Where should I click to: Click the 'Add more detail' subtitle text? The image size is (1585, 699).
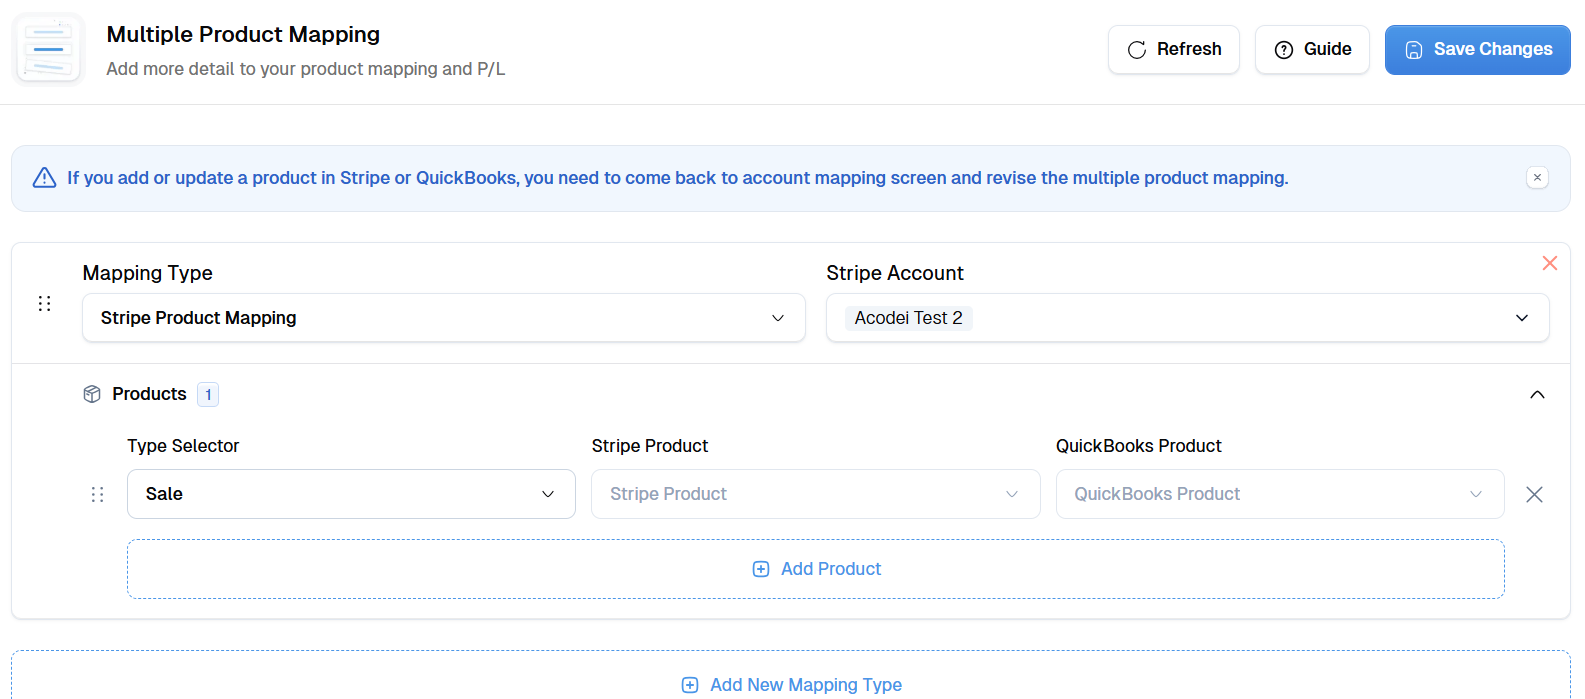tap(306, 69)
